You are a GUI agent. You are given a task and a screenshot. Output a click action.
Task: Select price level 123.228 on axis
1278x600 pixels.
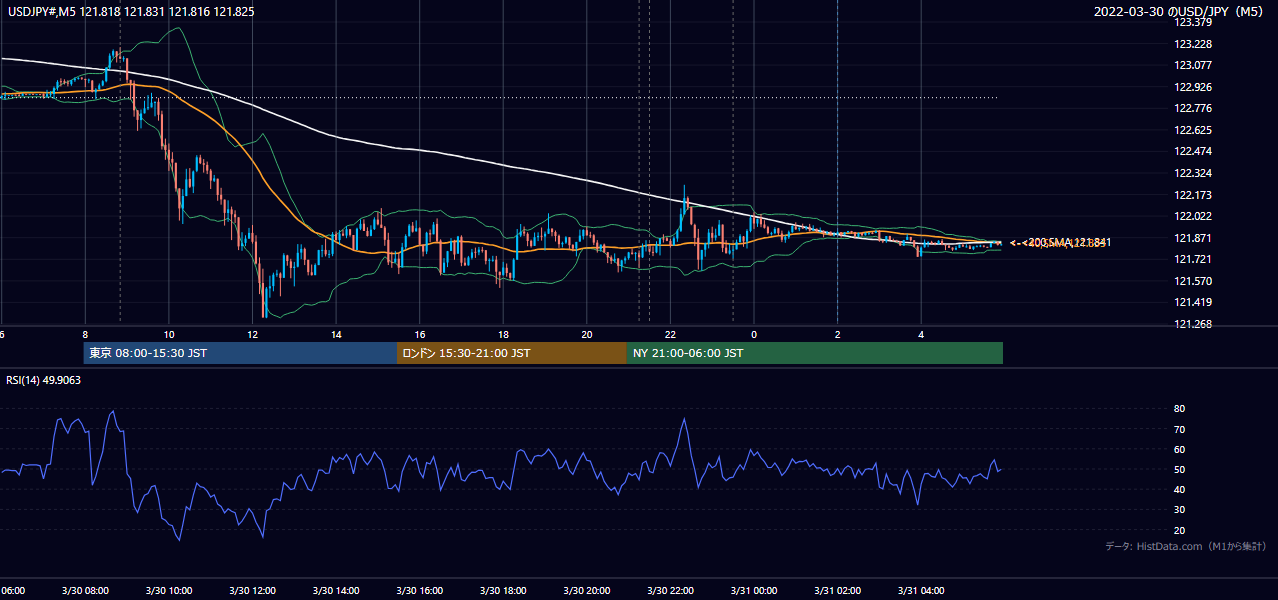coord(1192,44)
